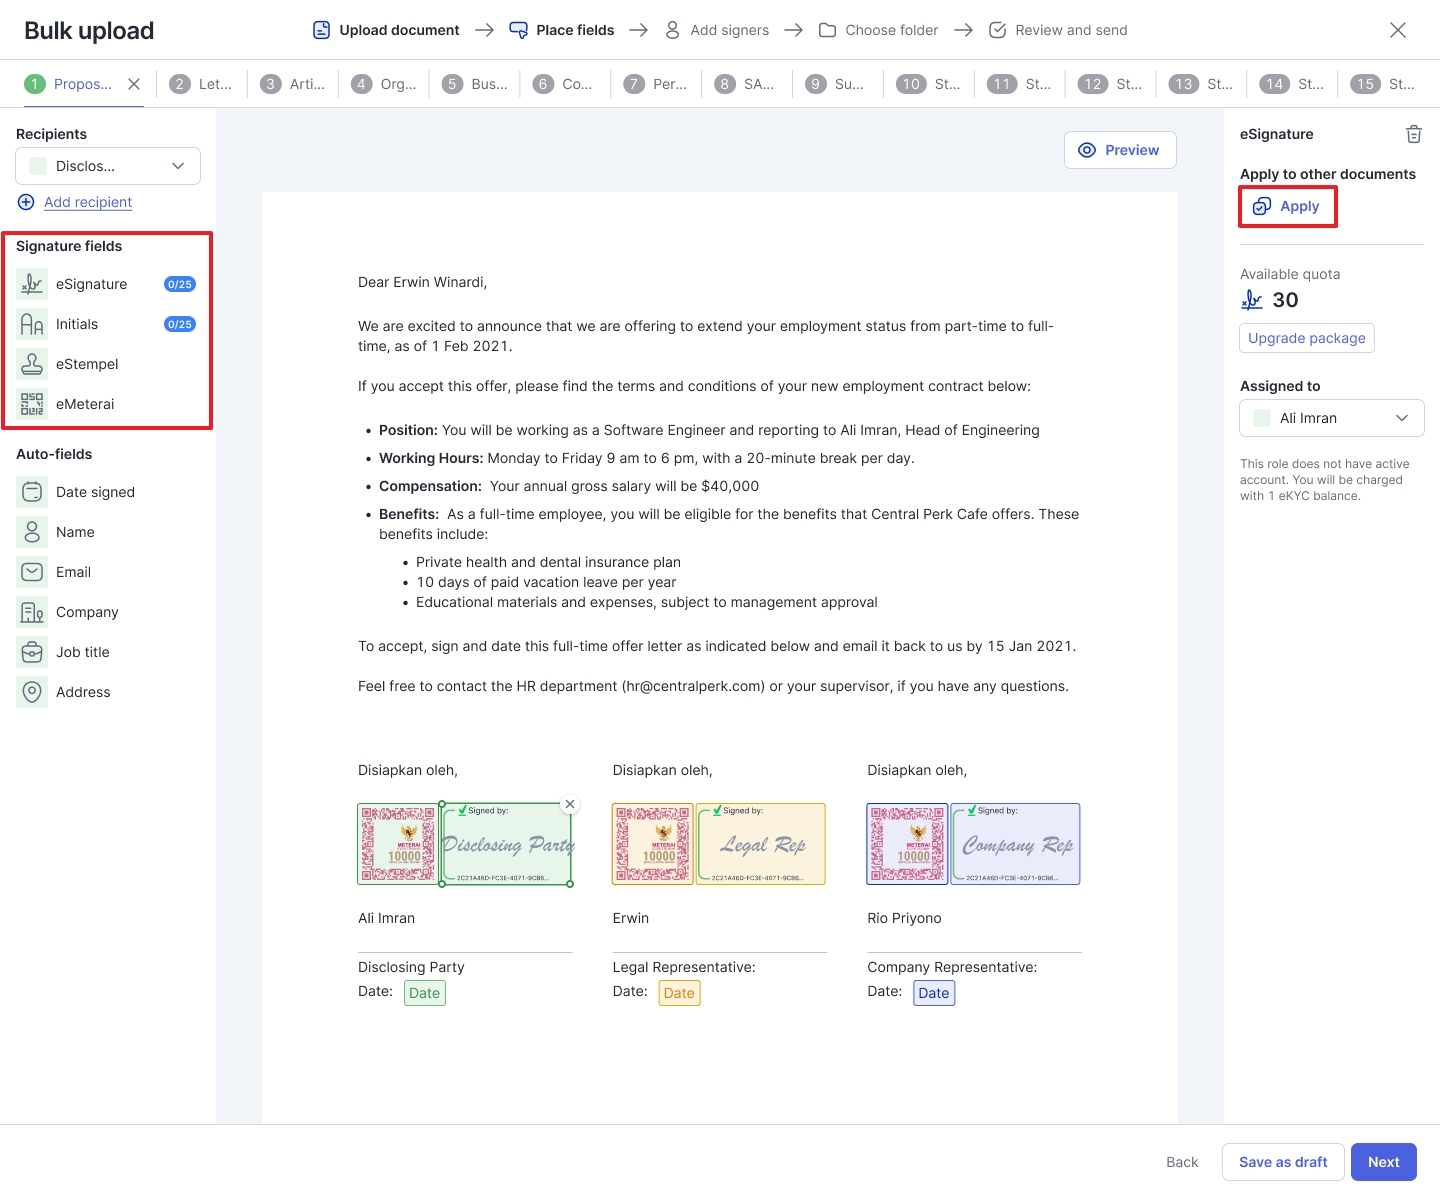Screen dimensions: 1440x1200
Task: Expand the Assigned to dropdown showing Ali Imran
Action: [1331, 417]
